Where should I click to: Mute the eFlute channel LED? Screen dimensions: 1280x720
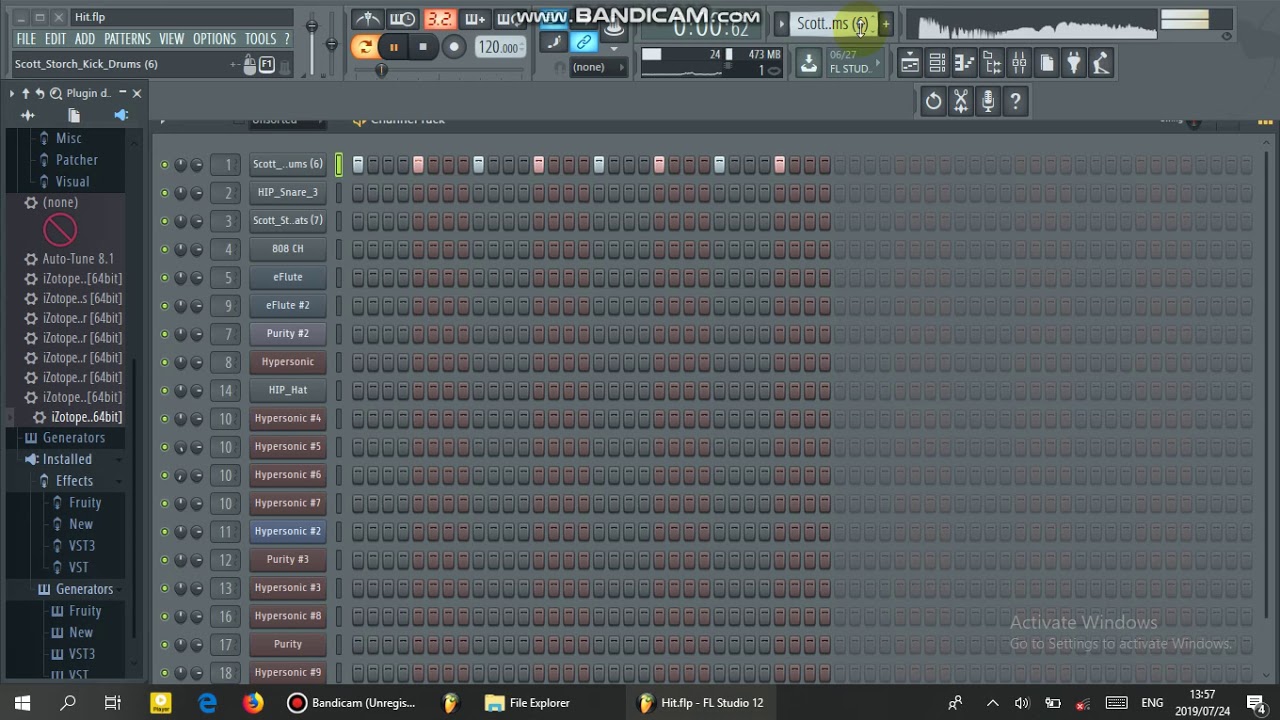[x=164, y=277]
